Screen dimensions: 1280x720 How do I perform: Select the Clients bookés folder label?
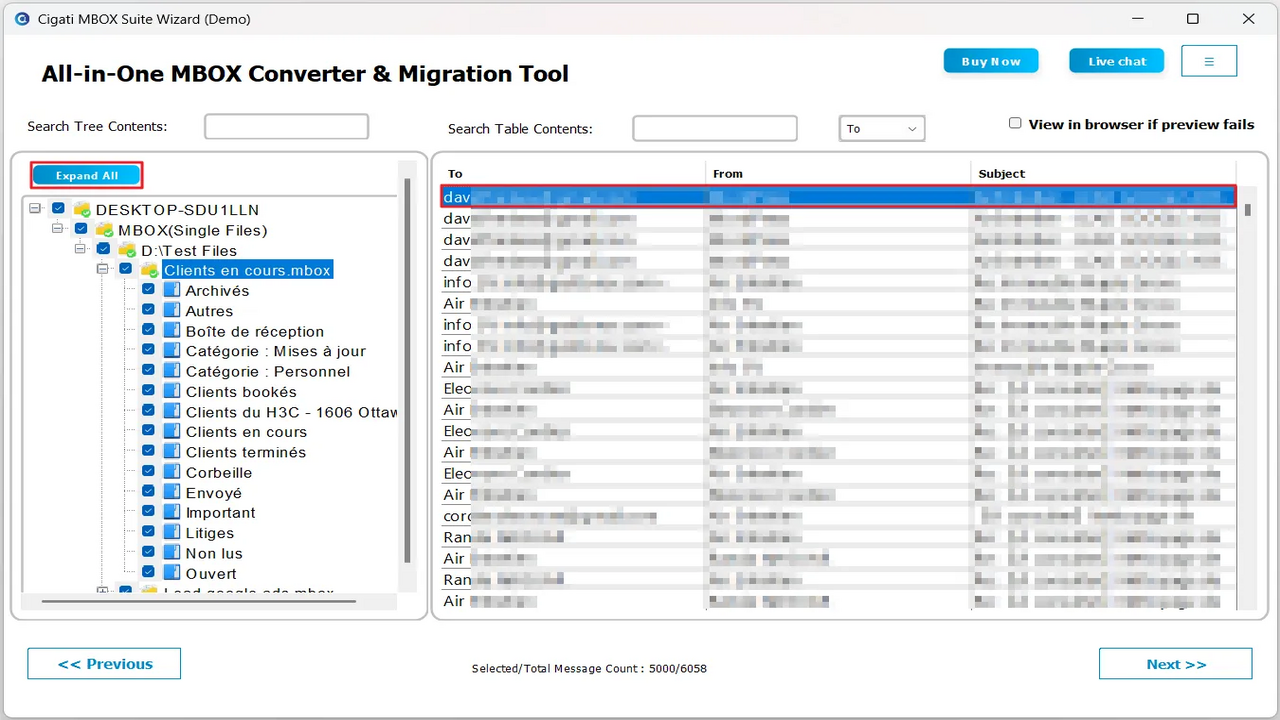pyautogui.click(x=241, y=392)
